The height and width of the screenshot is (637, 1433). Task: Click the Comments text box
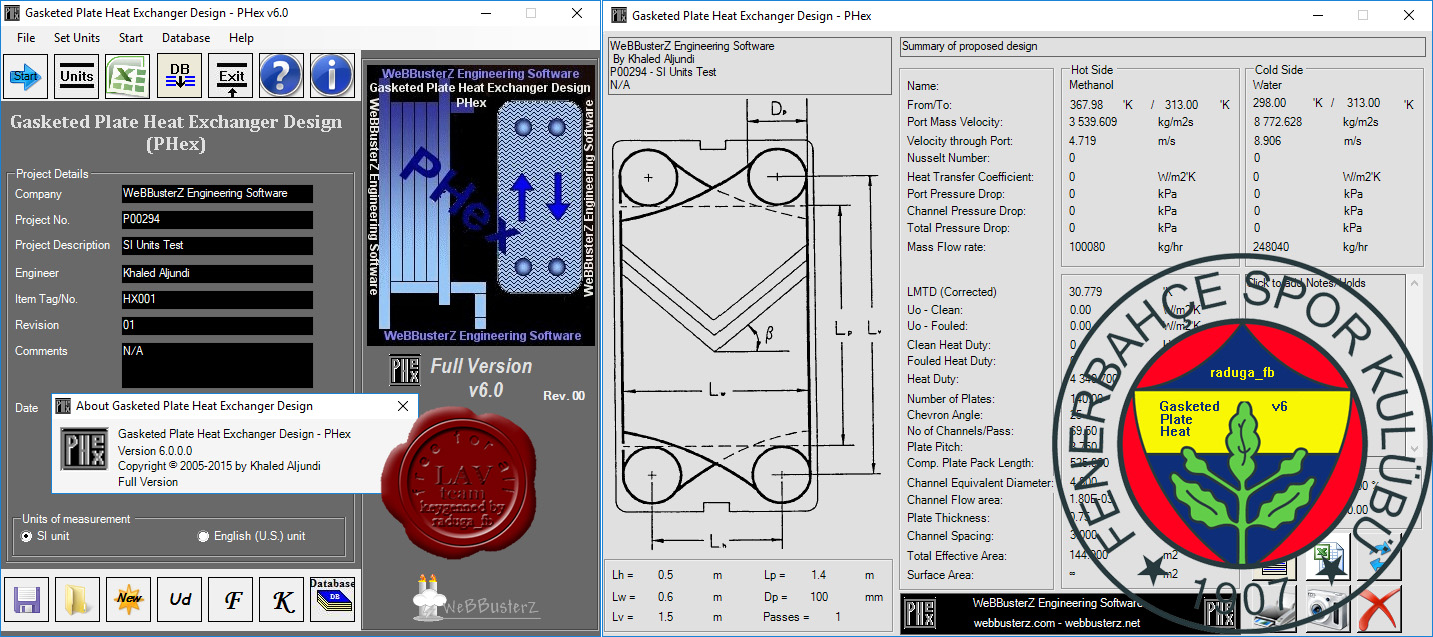tap(217, 365)
